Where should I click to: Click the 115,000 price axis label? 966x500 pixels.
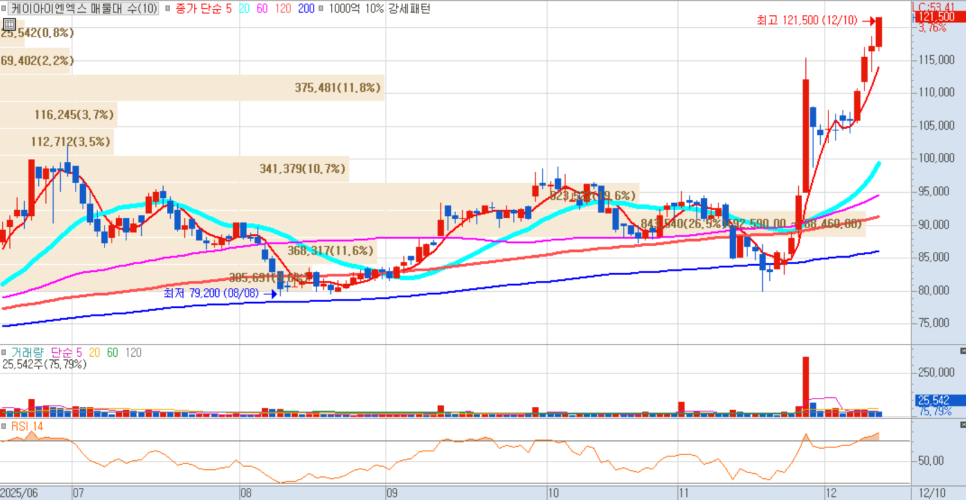tap(936, 60)
